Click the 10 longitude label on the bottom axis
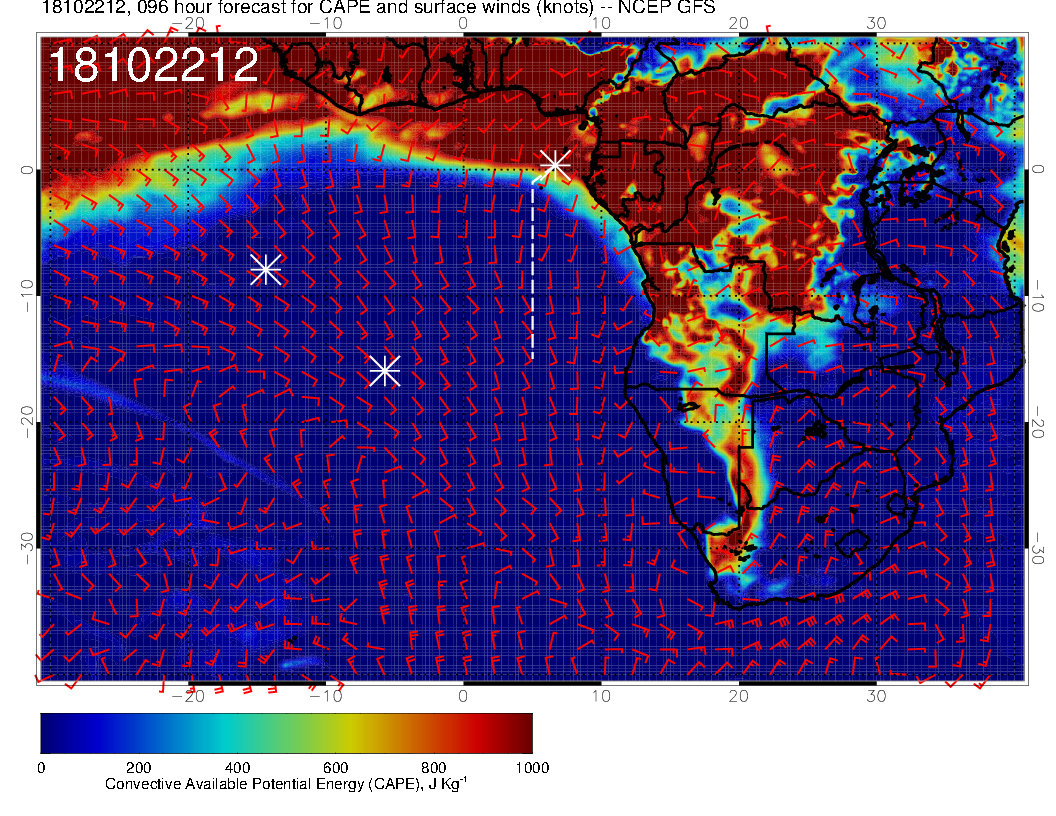Screen dimensions: 1056x816 tap(601, 695)
